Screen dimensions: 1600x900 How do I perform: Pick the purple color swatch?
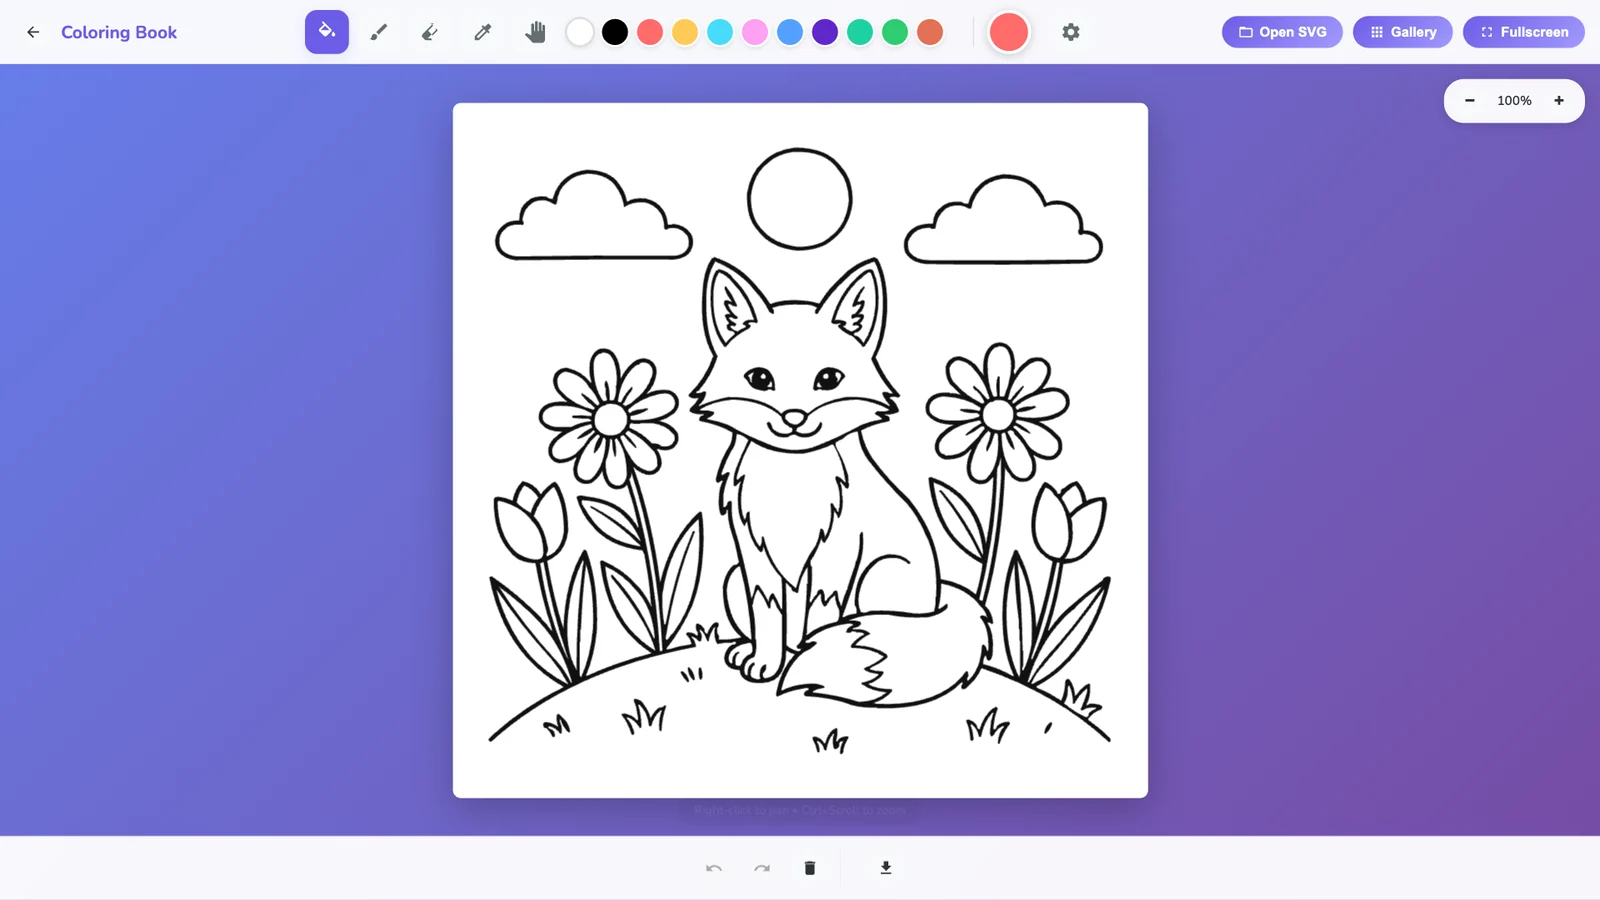click(825, 32)
